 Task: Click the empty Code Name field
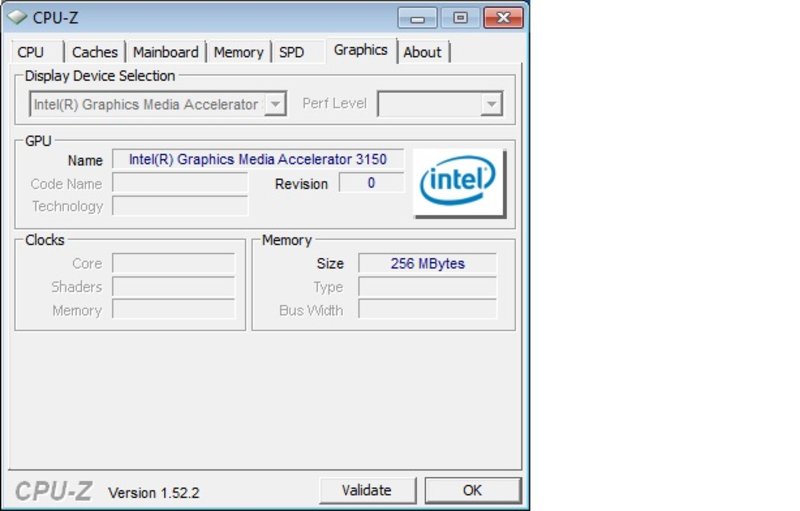tap(180, 183)
